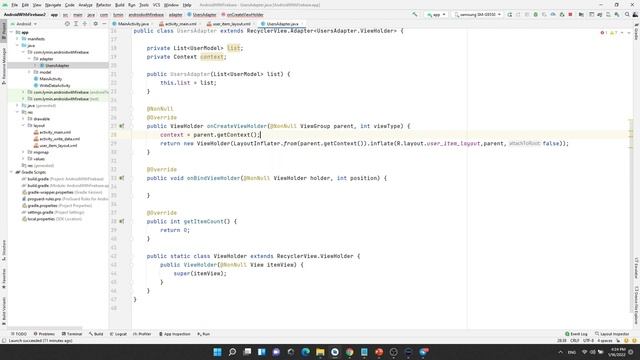
Task: Collapse the res folder node
Action: [x=18, y=112]
